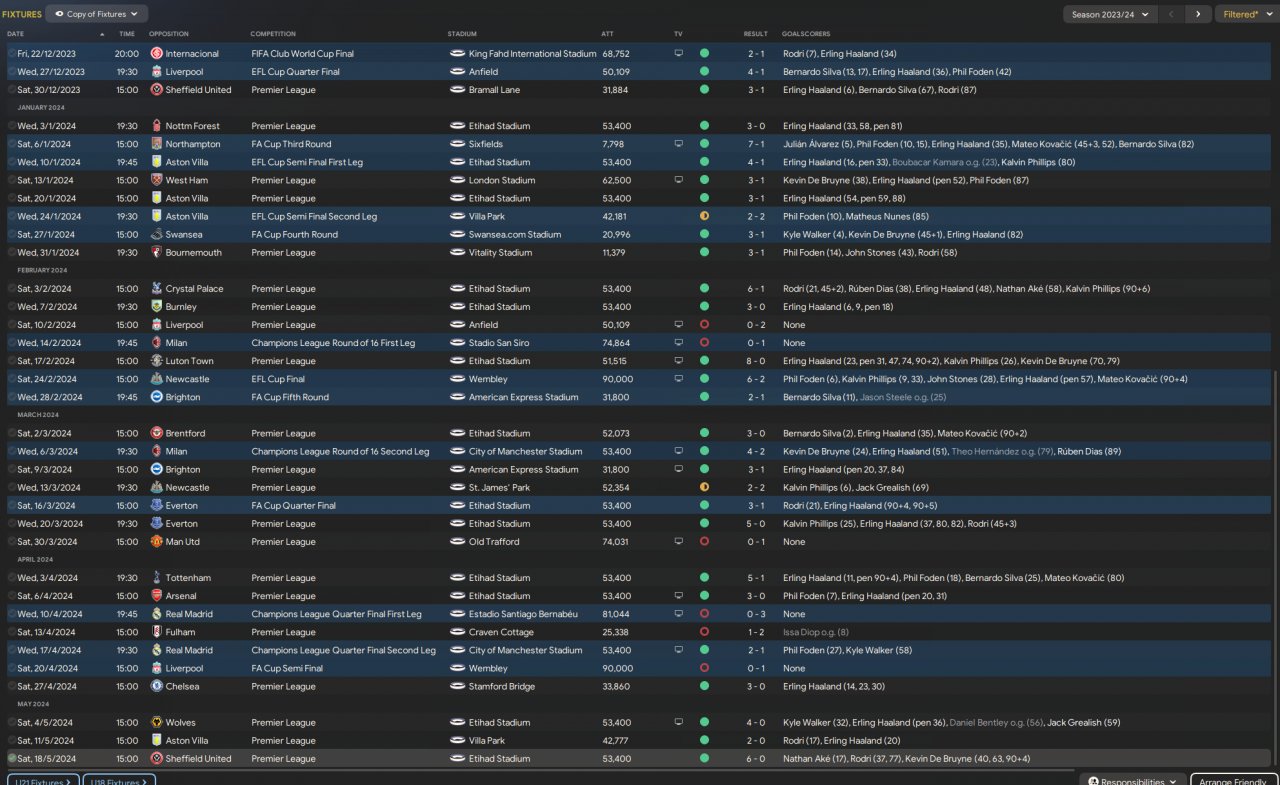1280x785 pixels.
Task: Toggle the row selector for Sat, 6/1/2024
Action: pos(11,144)
